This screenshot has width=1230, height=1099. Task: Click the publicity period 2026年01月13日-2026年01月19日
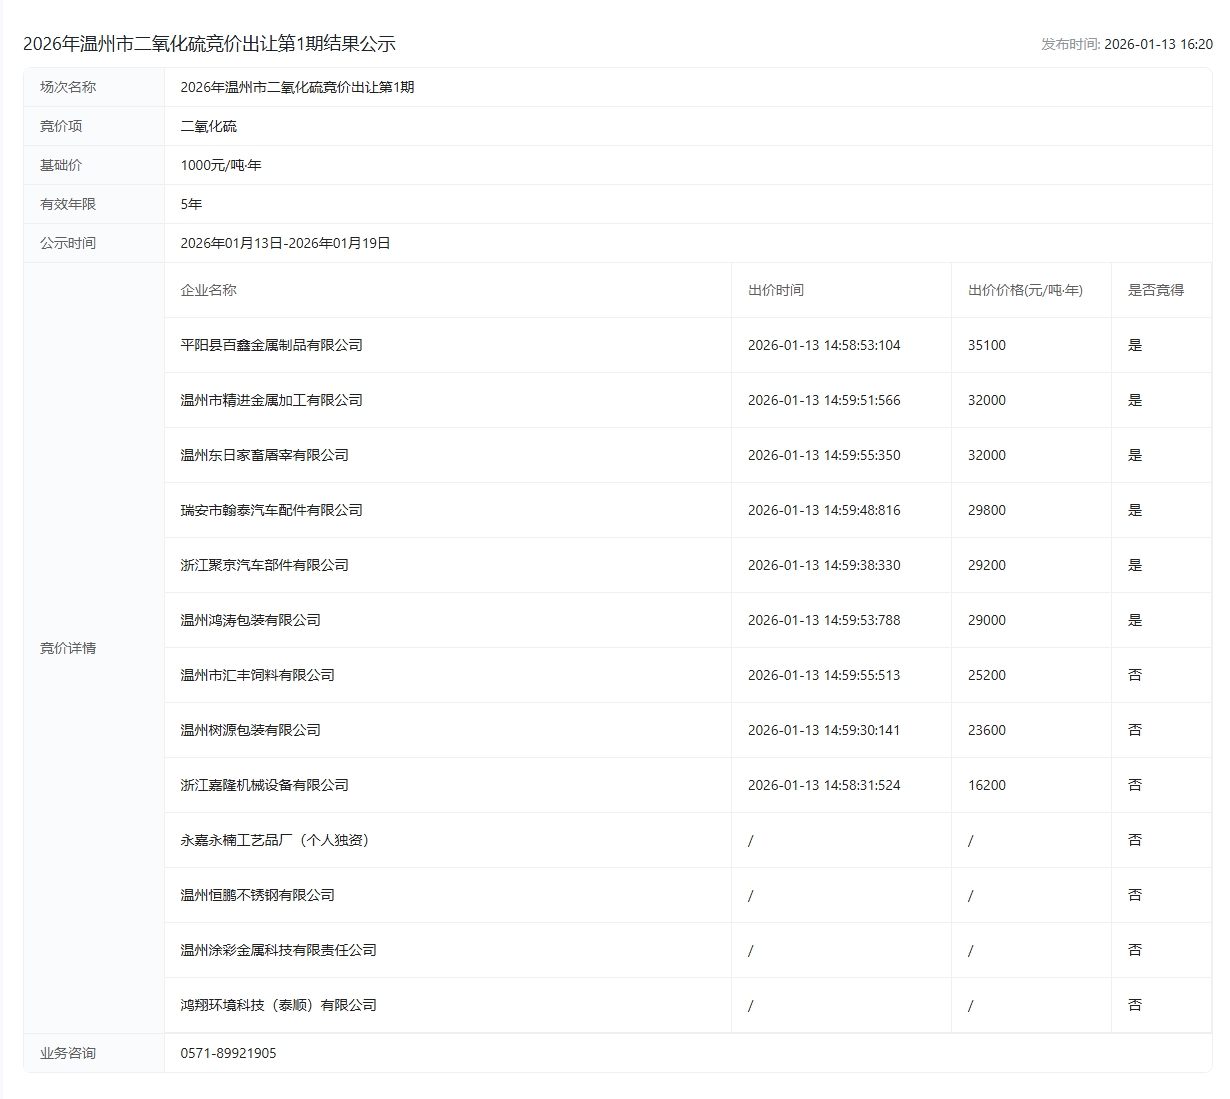[285, 243]
